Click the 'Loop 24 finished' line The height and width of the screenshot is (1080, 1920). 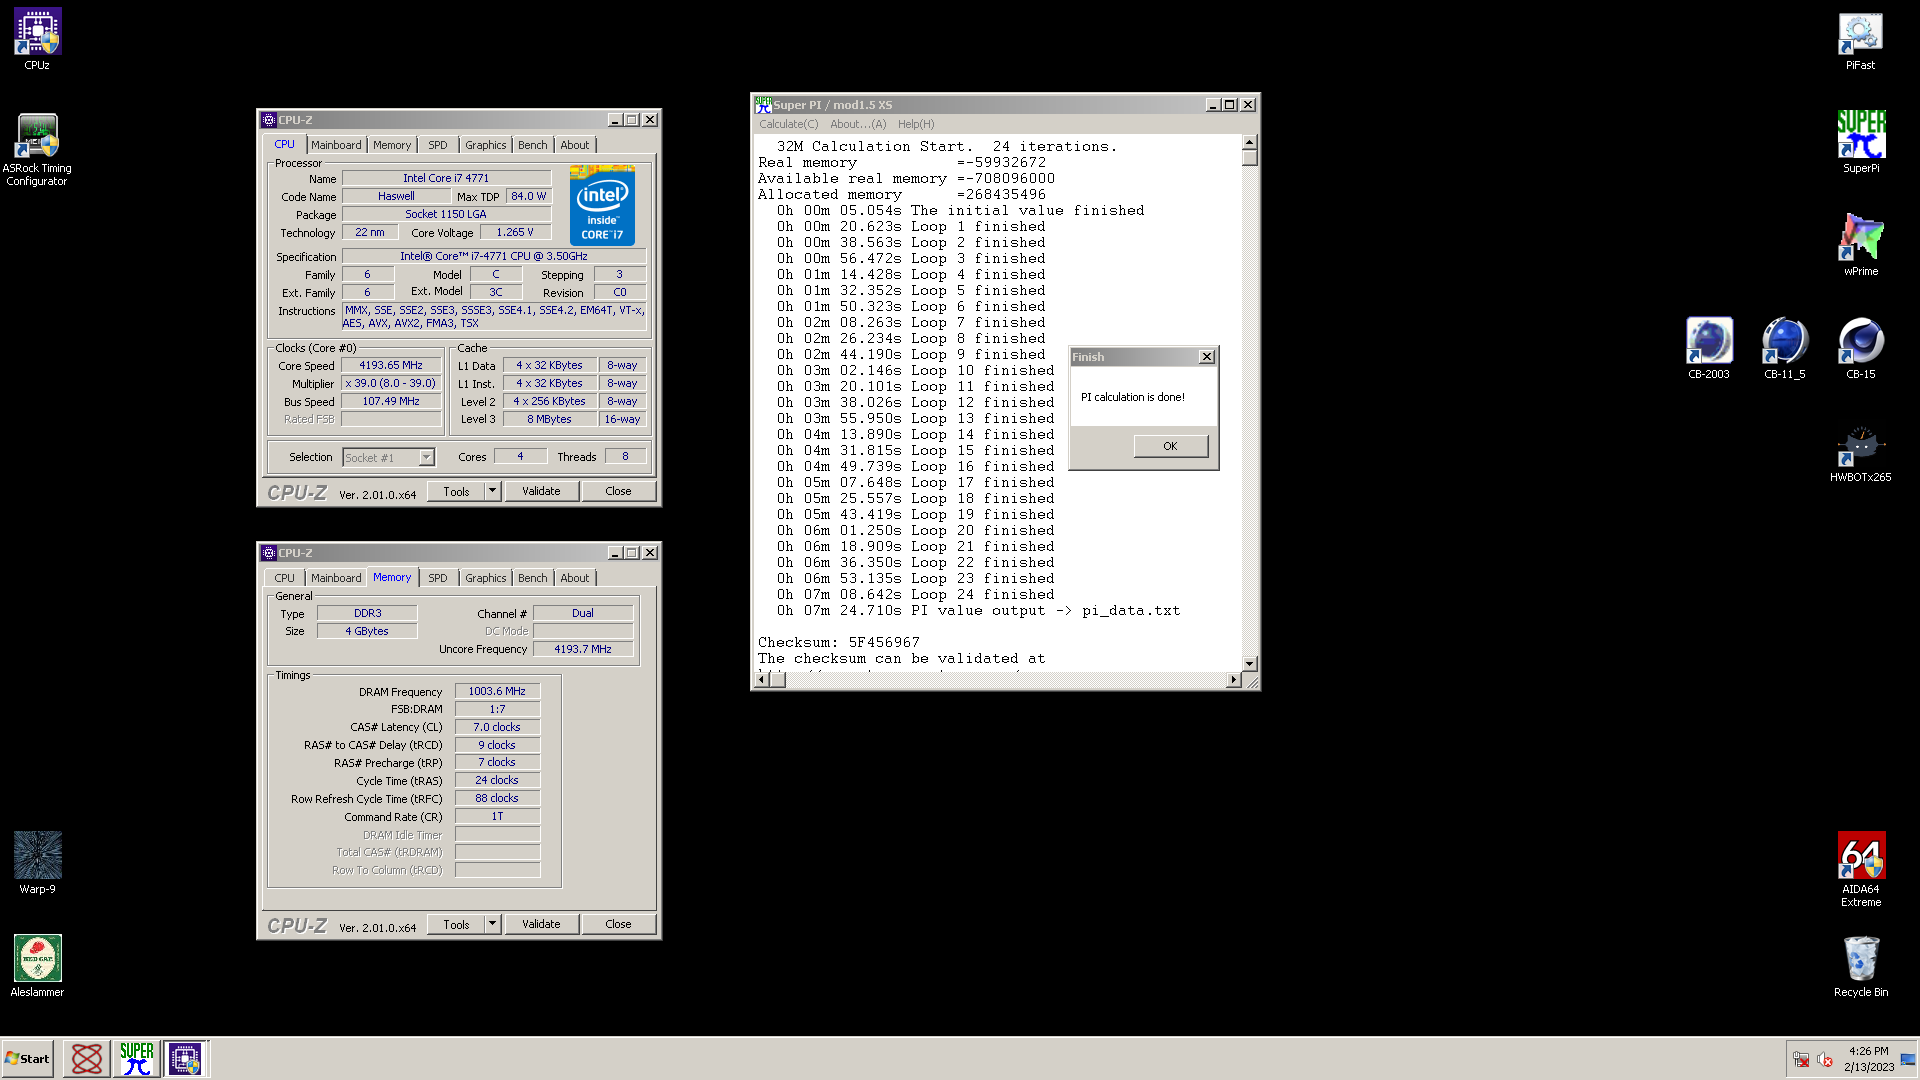[x=982, y=594]
